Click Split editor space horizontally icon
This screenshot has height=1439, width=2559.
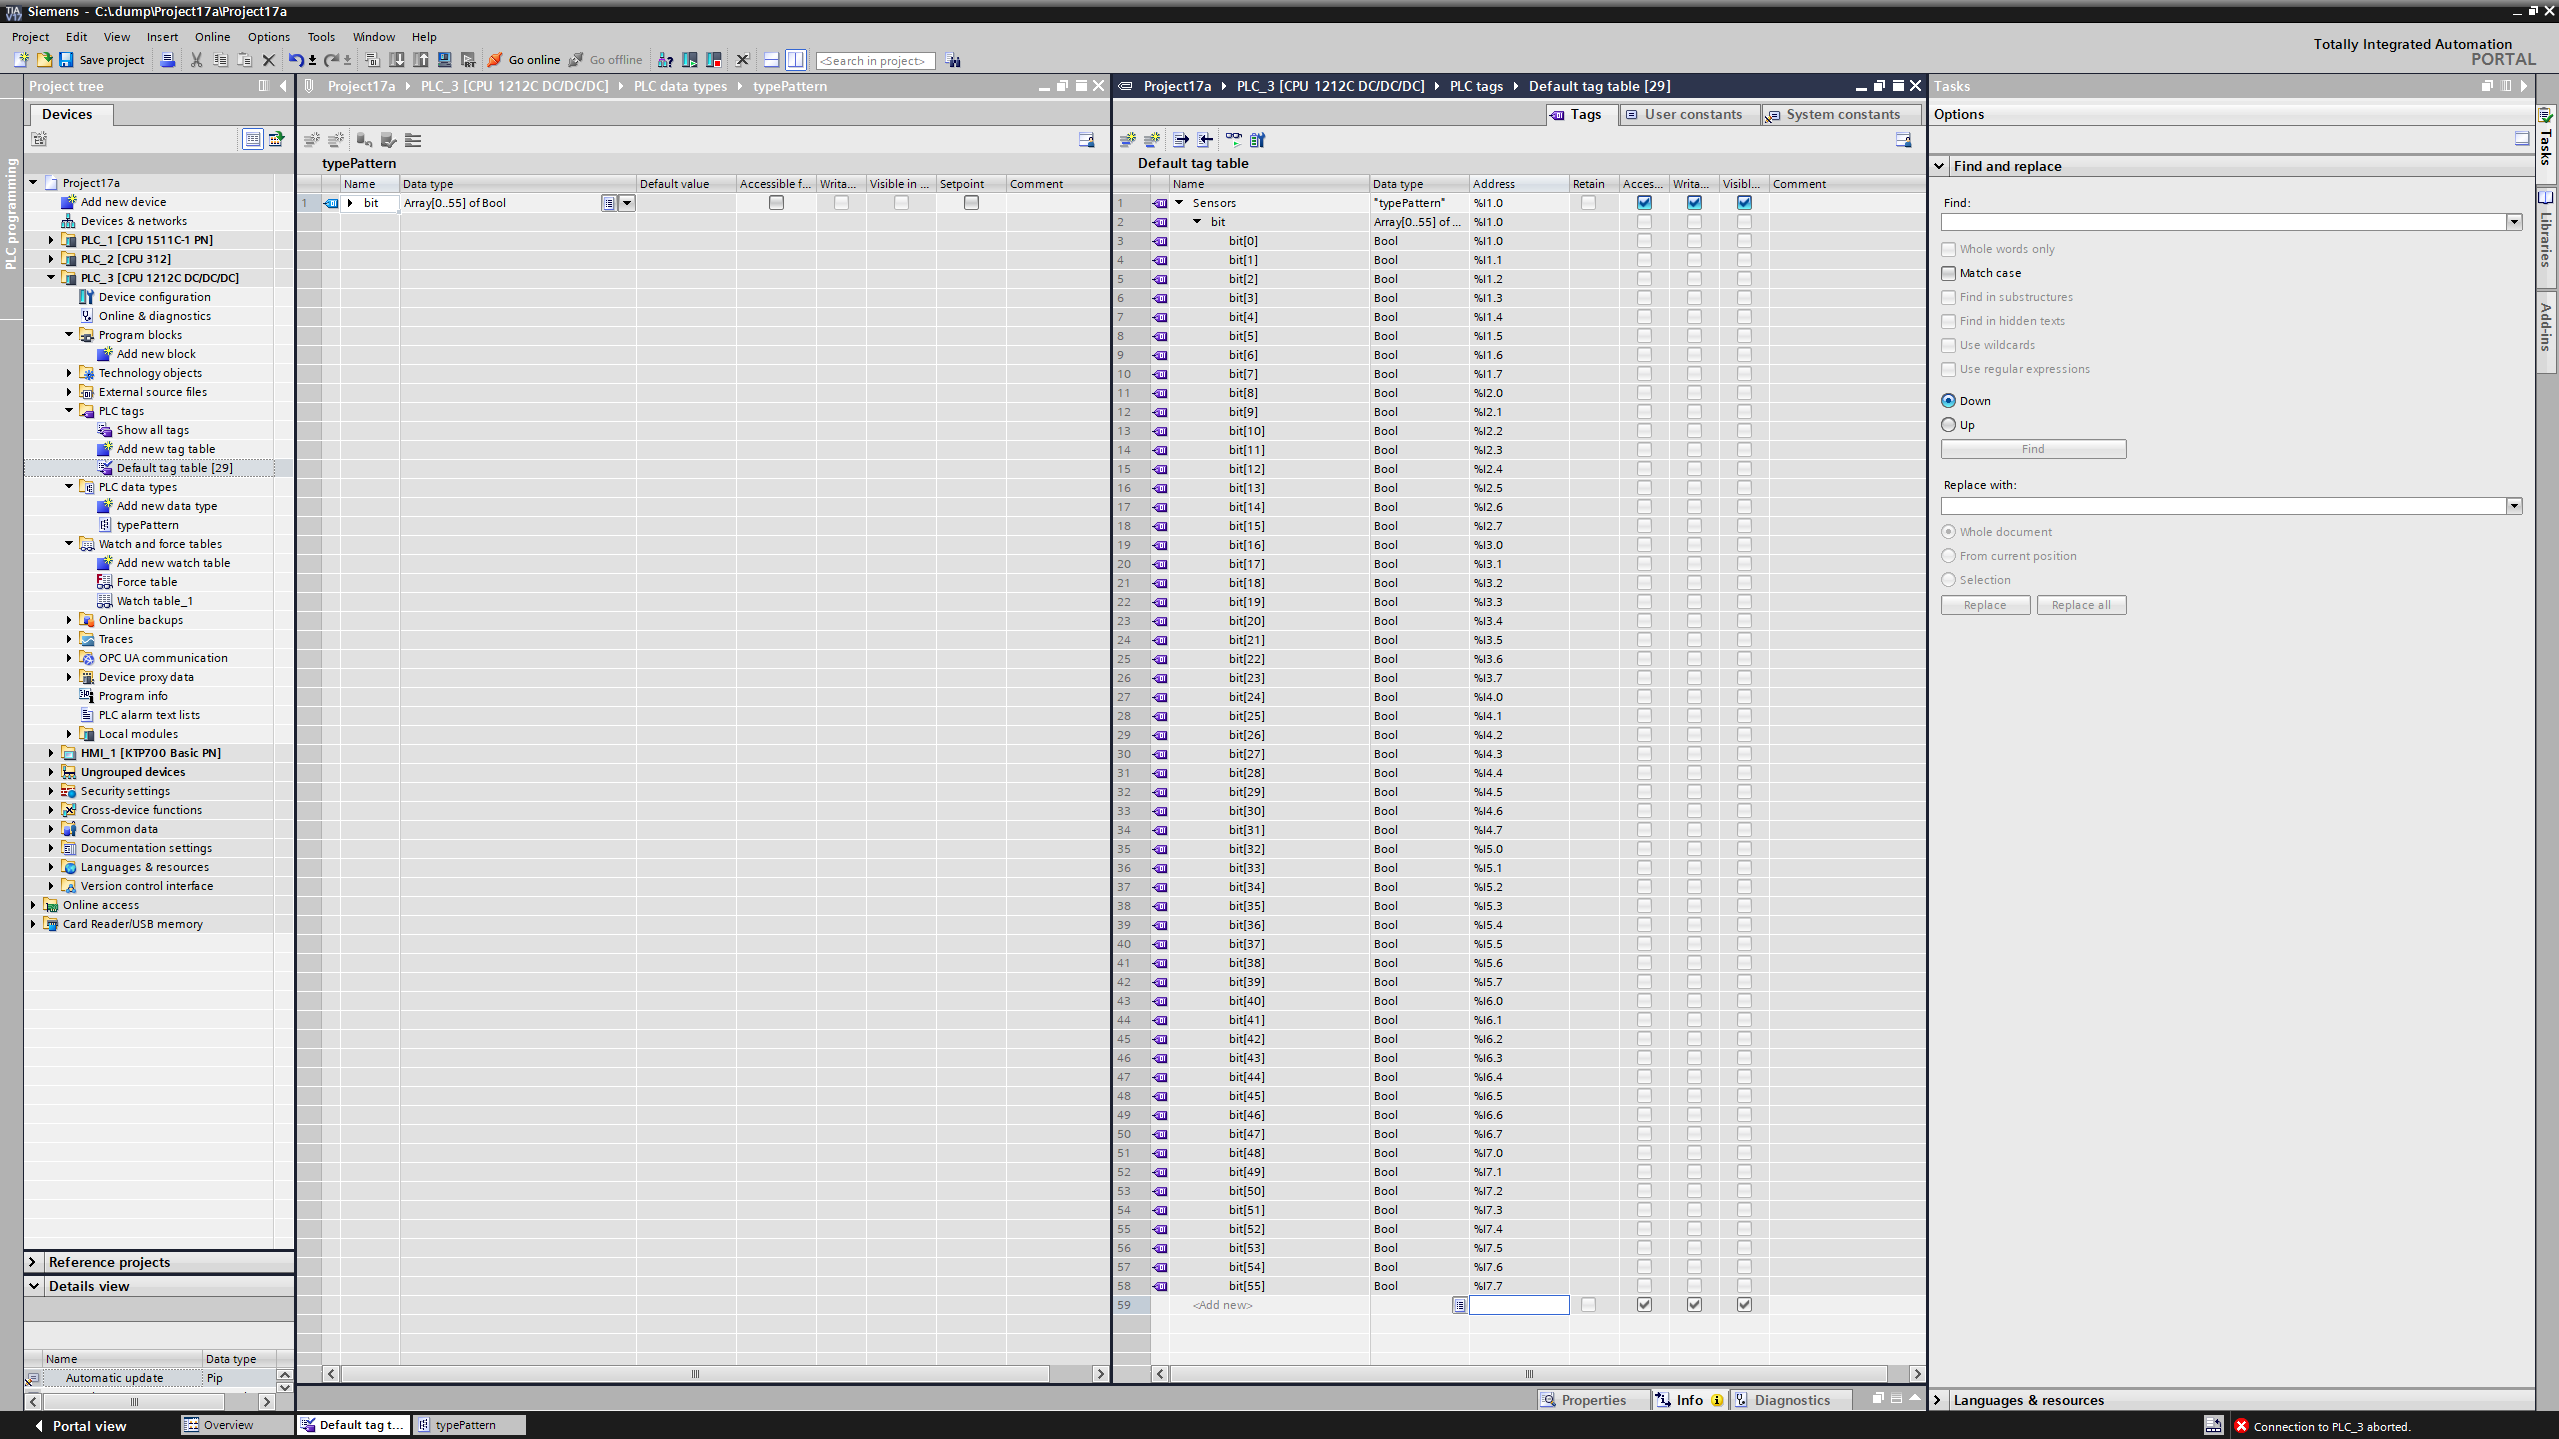(x=771, y=60)
